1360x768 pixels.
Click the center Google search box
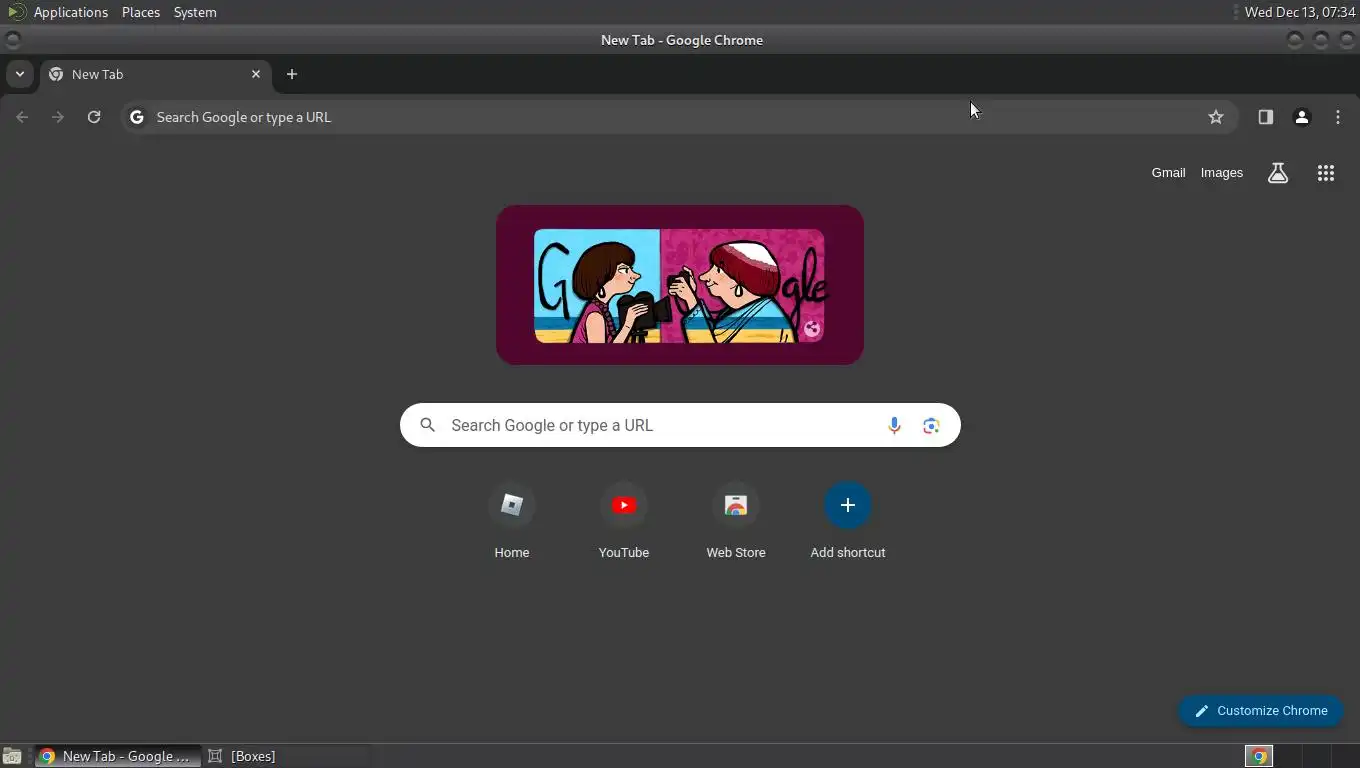point(680,425)
